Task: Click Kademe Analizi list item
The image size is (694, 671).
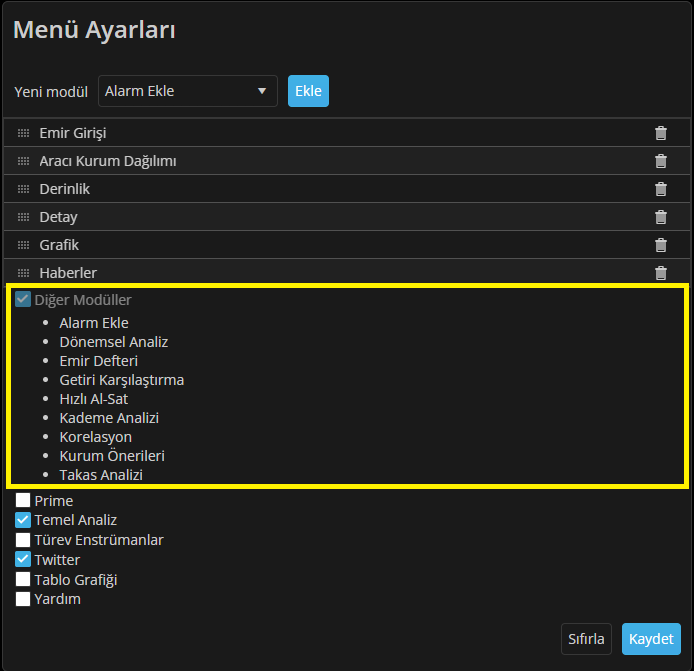Action: coord(109,418)
